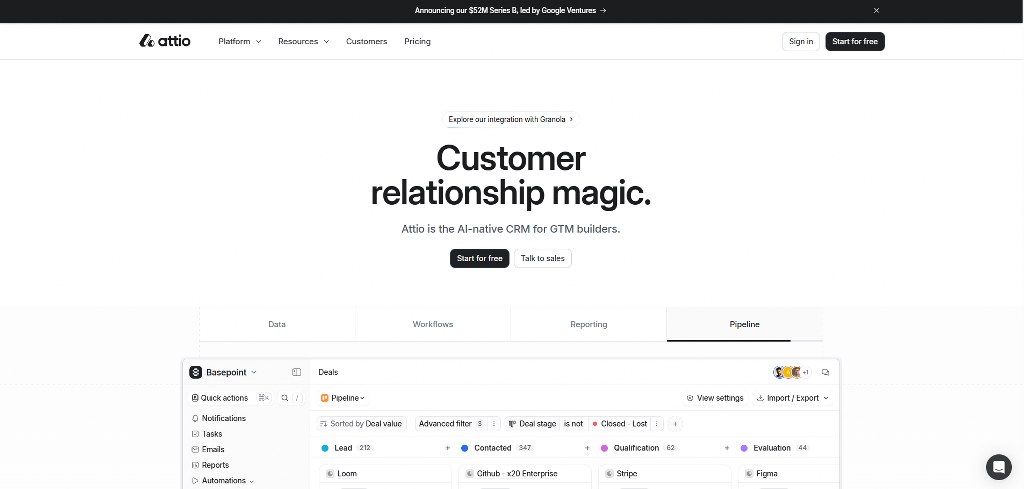The image size is (1024, 489).
Task: Click Sorted by Deal value chip
Action: pos(361,424)
